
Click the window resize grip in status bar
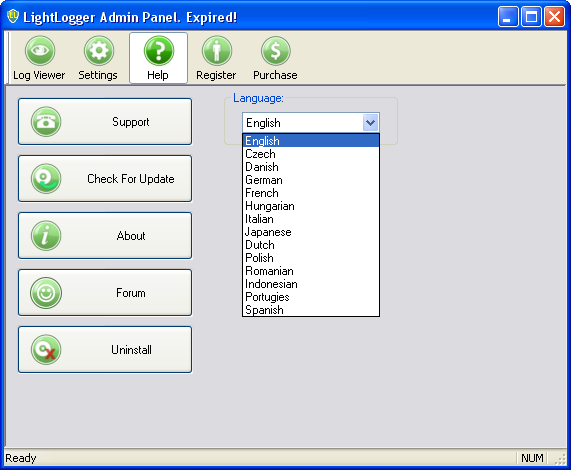[560, 459]
